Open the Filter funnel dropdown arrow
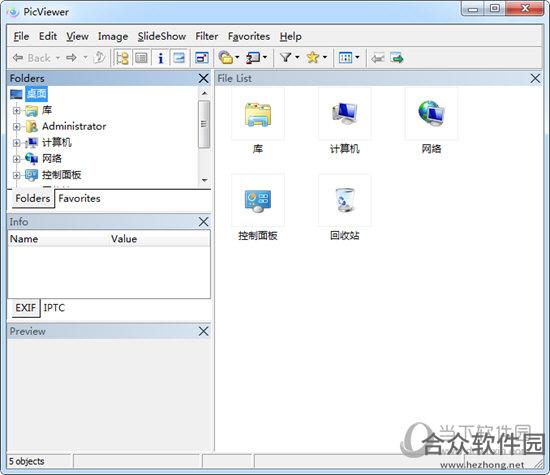The width and height of the screenshot is (550, 475). point(297,58)
